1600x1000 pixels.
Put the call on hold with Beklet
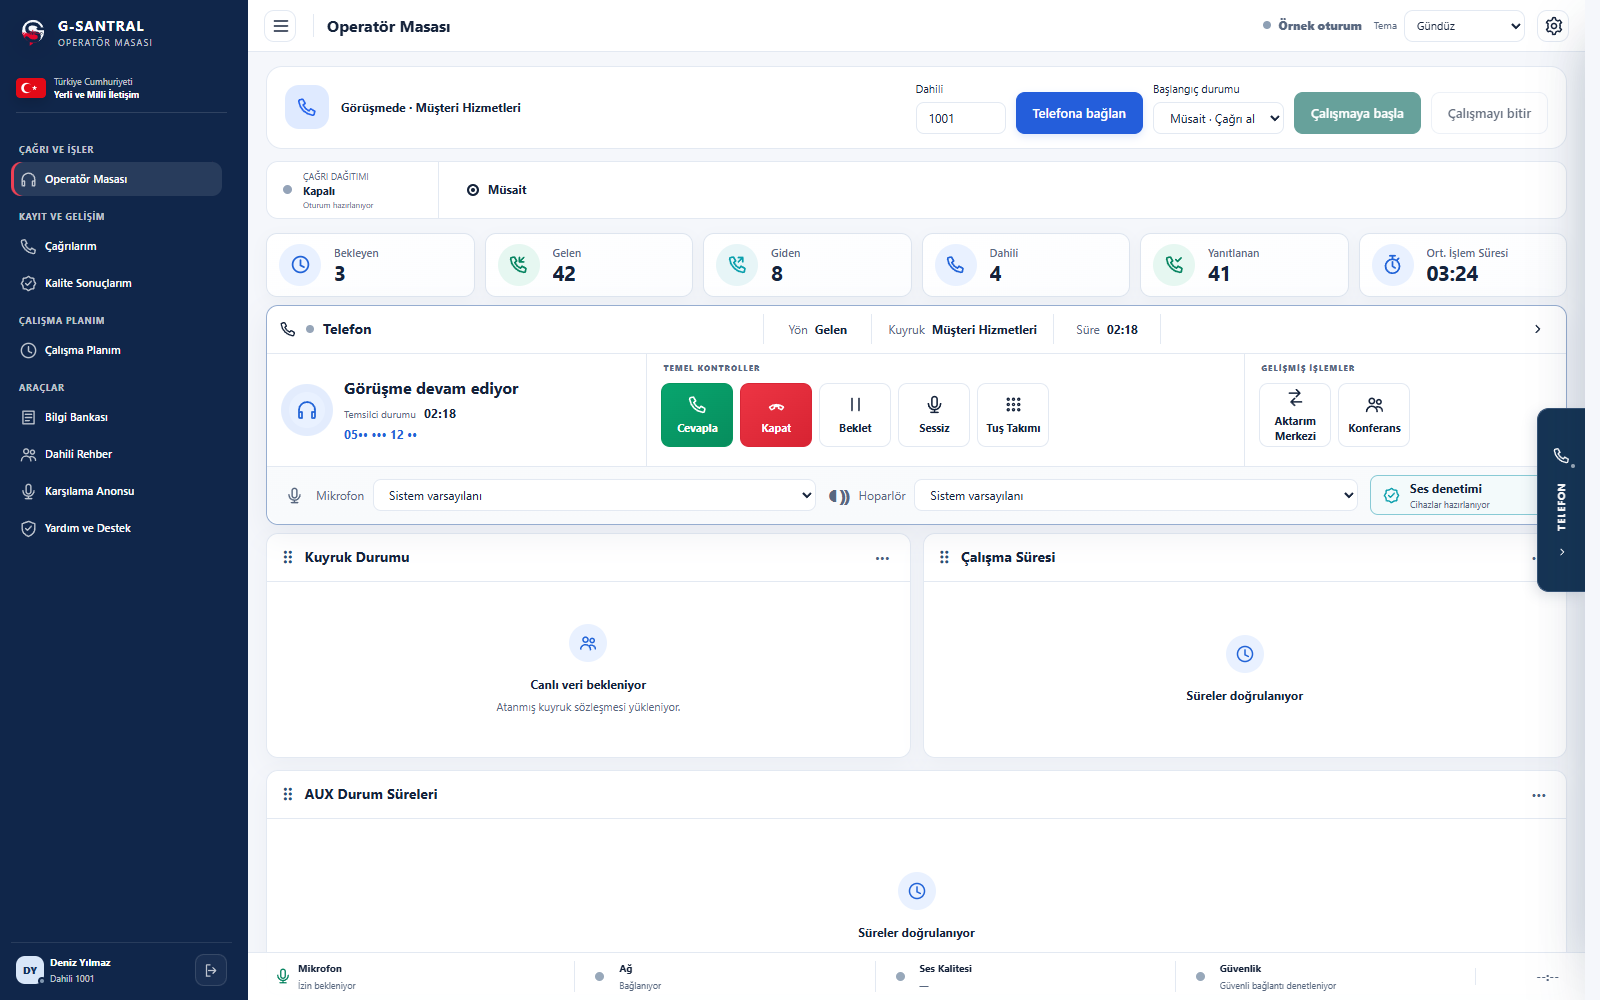(855, 415)
